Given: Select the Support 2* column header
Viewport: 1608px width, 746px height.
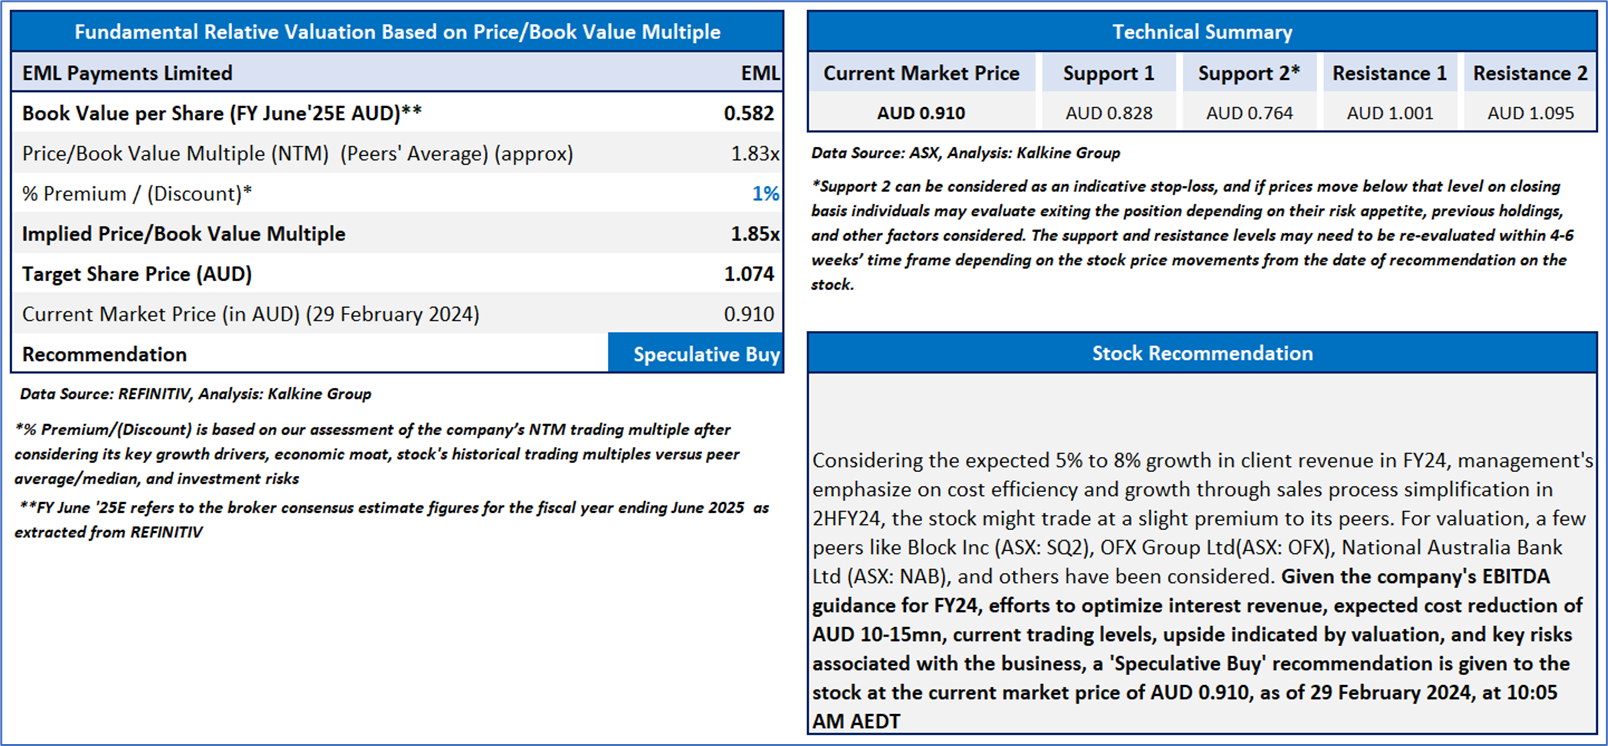Looking at the screenshot, I should tap(1248, 73).
